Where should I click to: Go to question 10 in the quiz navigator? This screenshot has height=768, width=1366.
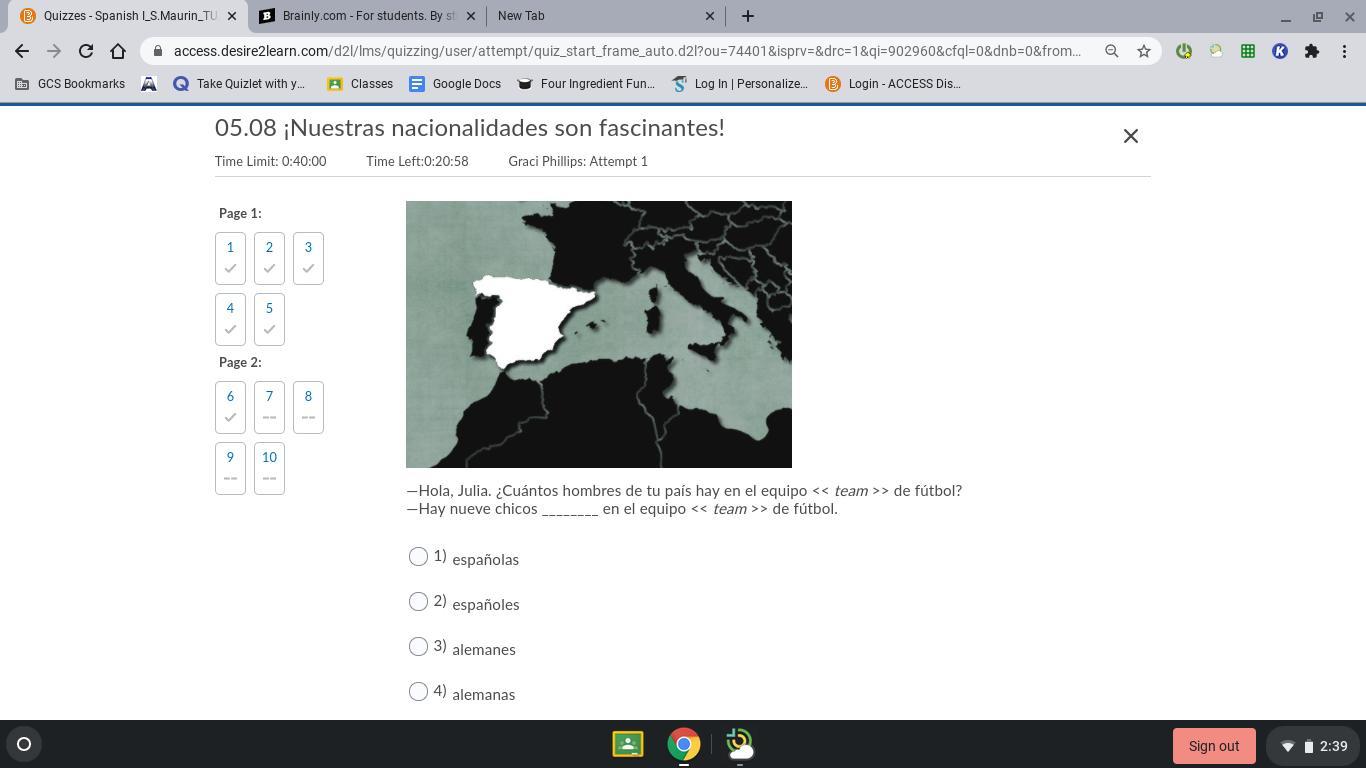tap(269, 467)
